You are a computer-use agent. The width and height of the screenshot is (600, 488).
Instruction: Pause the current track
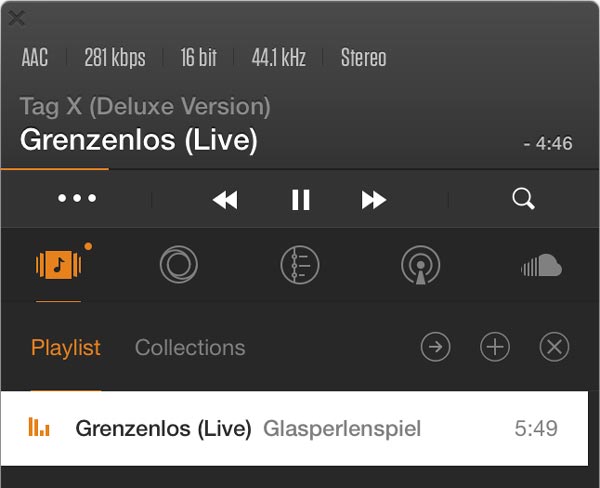pyautogui.click(x=300, y=200)
